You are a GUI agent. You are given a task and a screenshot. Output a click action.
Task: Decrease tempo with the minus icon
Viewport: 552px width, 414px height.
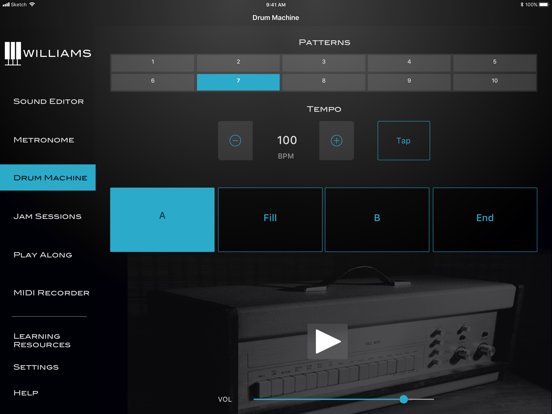tap(235, 140)
